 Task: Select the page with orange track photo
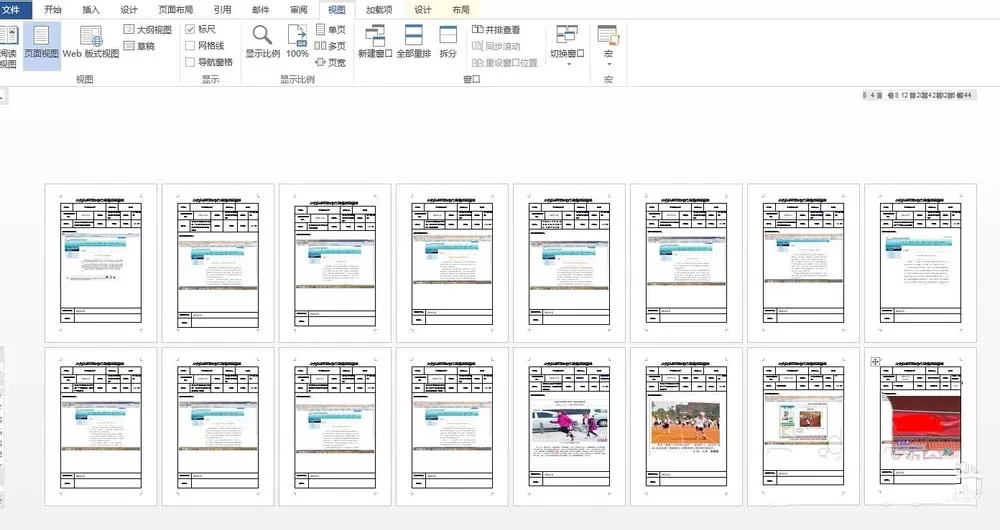click(x=686, y=427)
